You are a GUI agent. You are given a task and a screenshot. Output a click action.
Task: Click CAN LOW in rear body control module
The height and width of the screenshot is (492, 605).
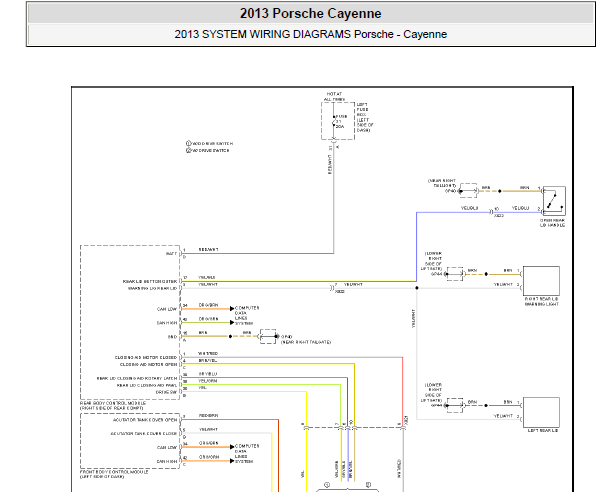tap(167, 309)
